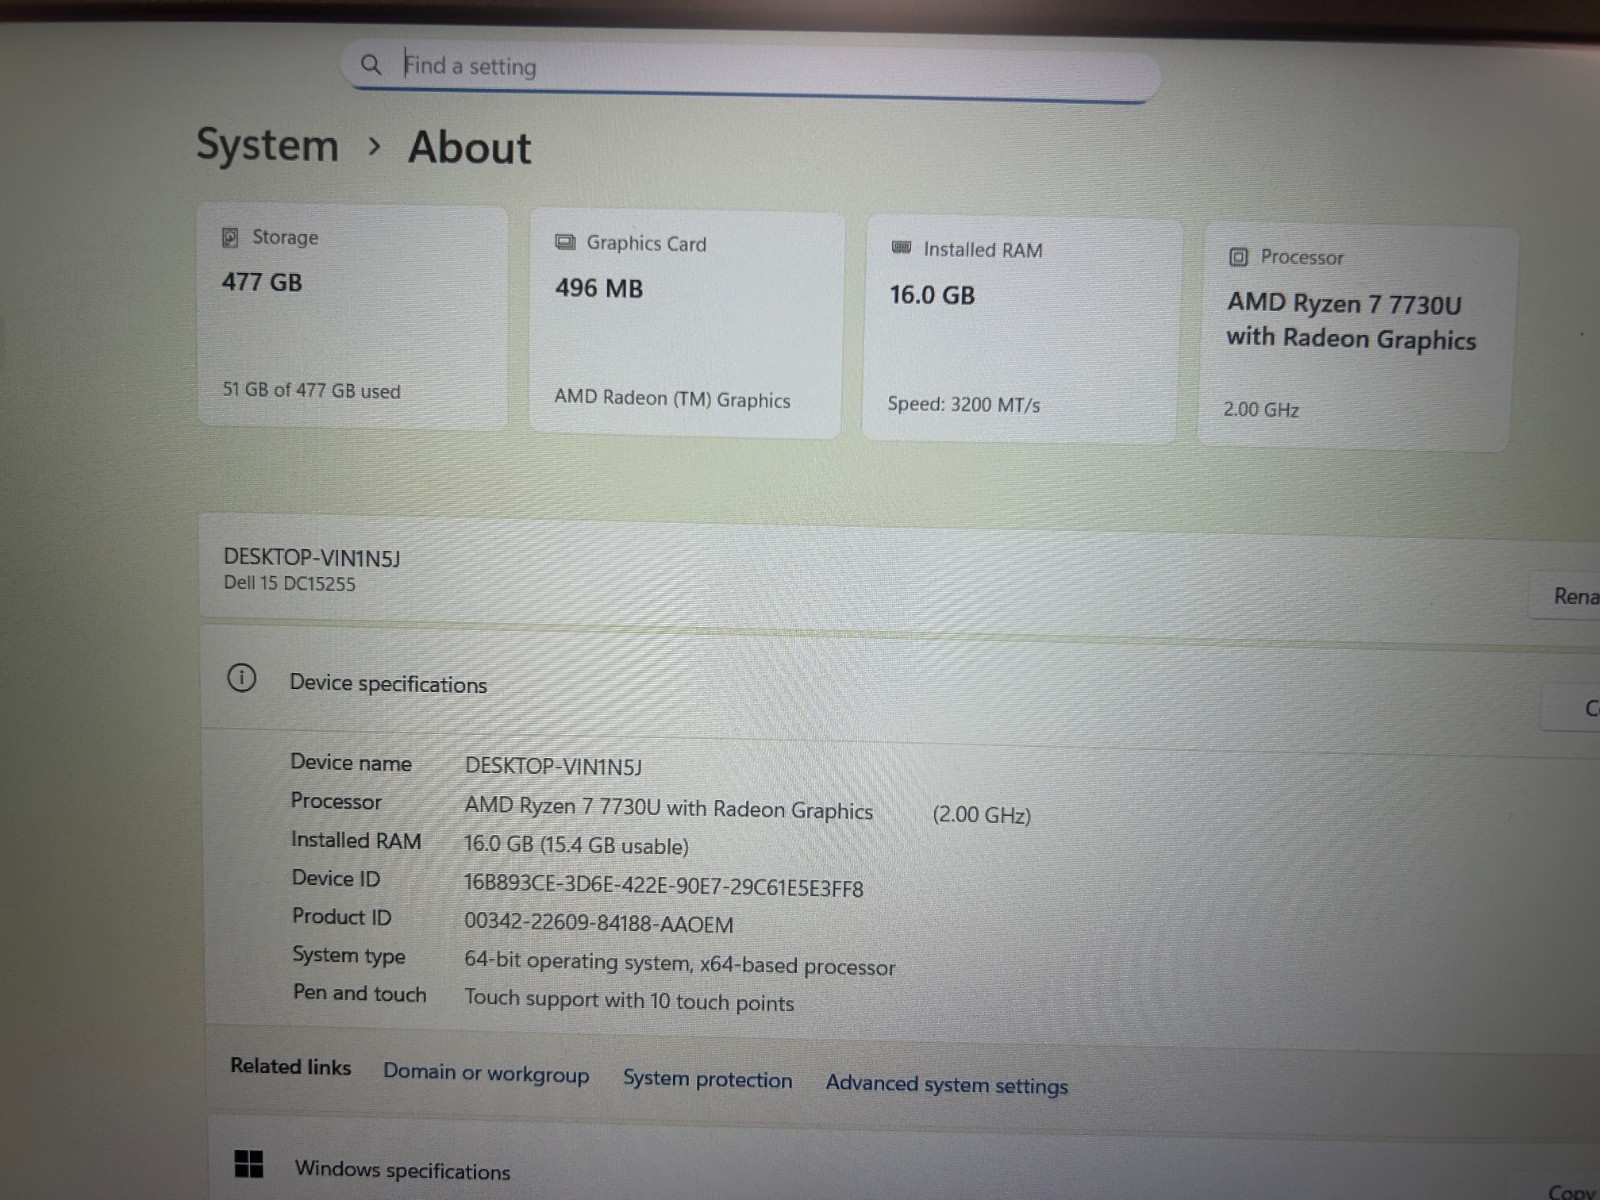Select the DESKTOP-VIN1N5J value beside Device name
Viewport: 1600px width, 1200px height.
point(553,767)
